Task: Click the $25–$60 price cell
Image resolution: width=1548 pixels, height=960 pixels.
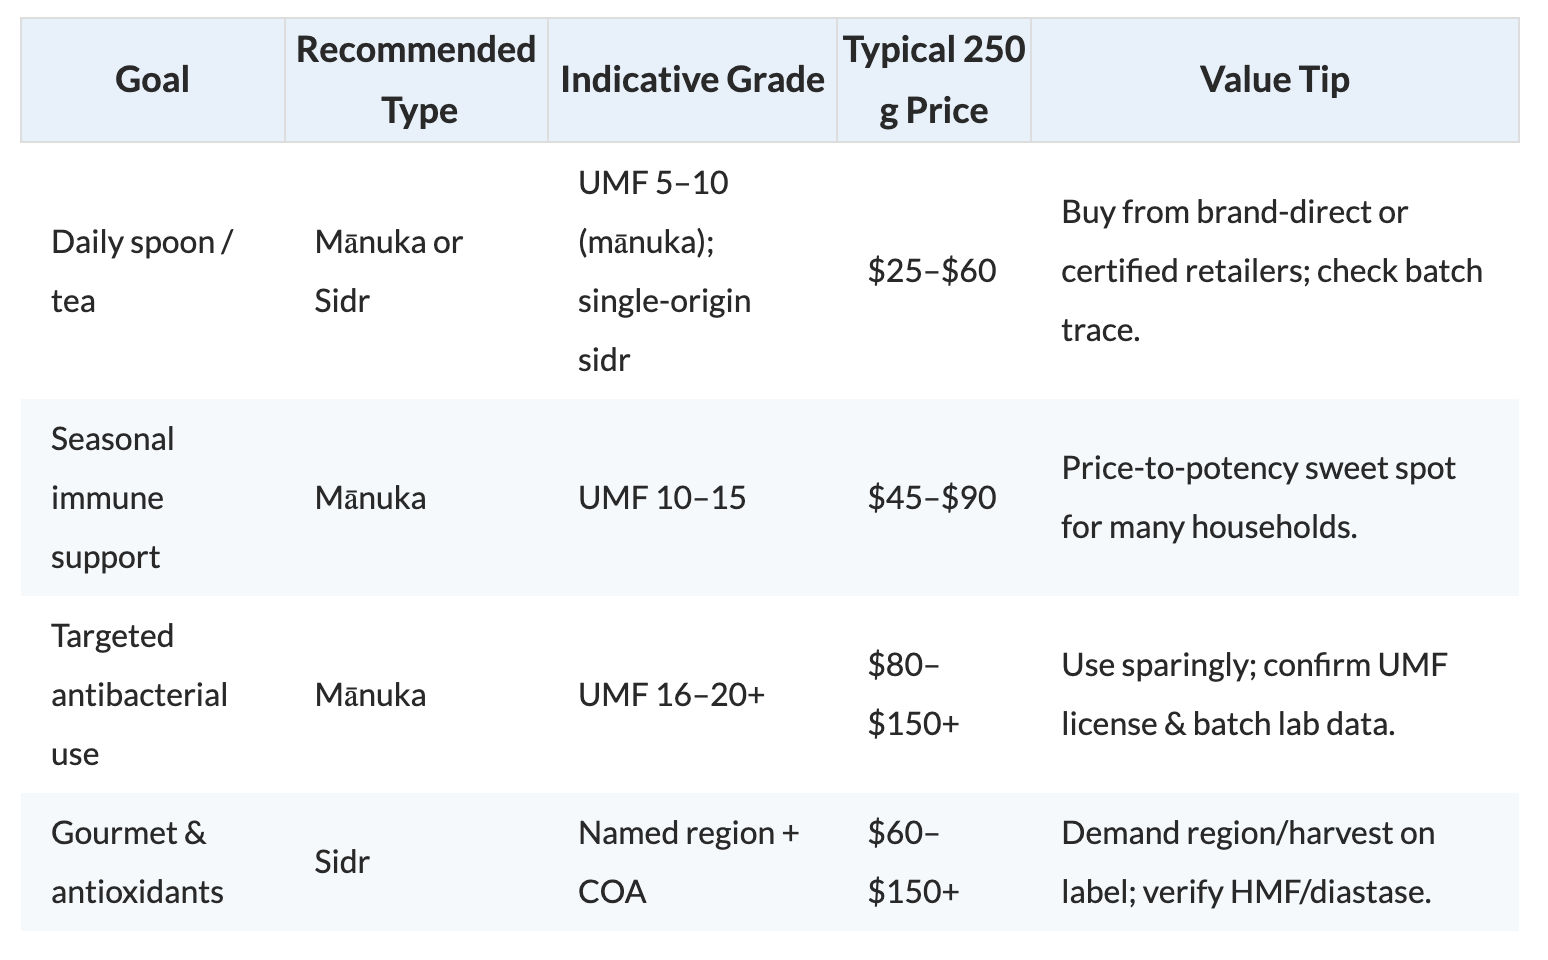Action: [934, 271]
